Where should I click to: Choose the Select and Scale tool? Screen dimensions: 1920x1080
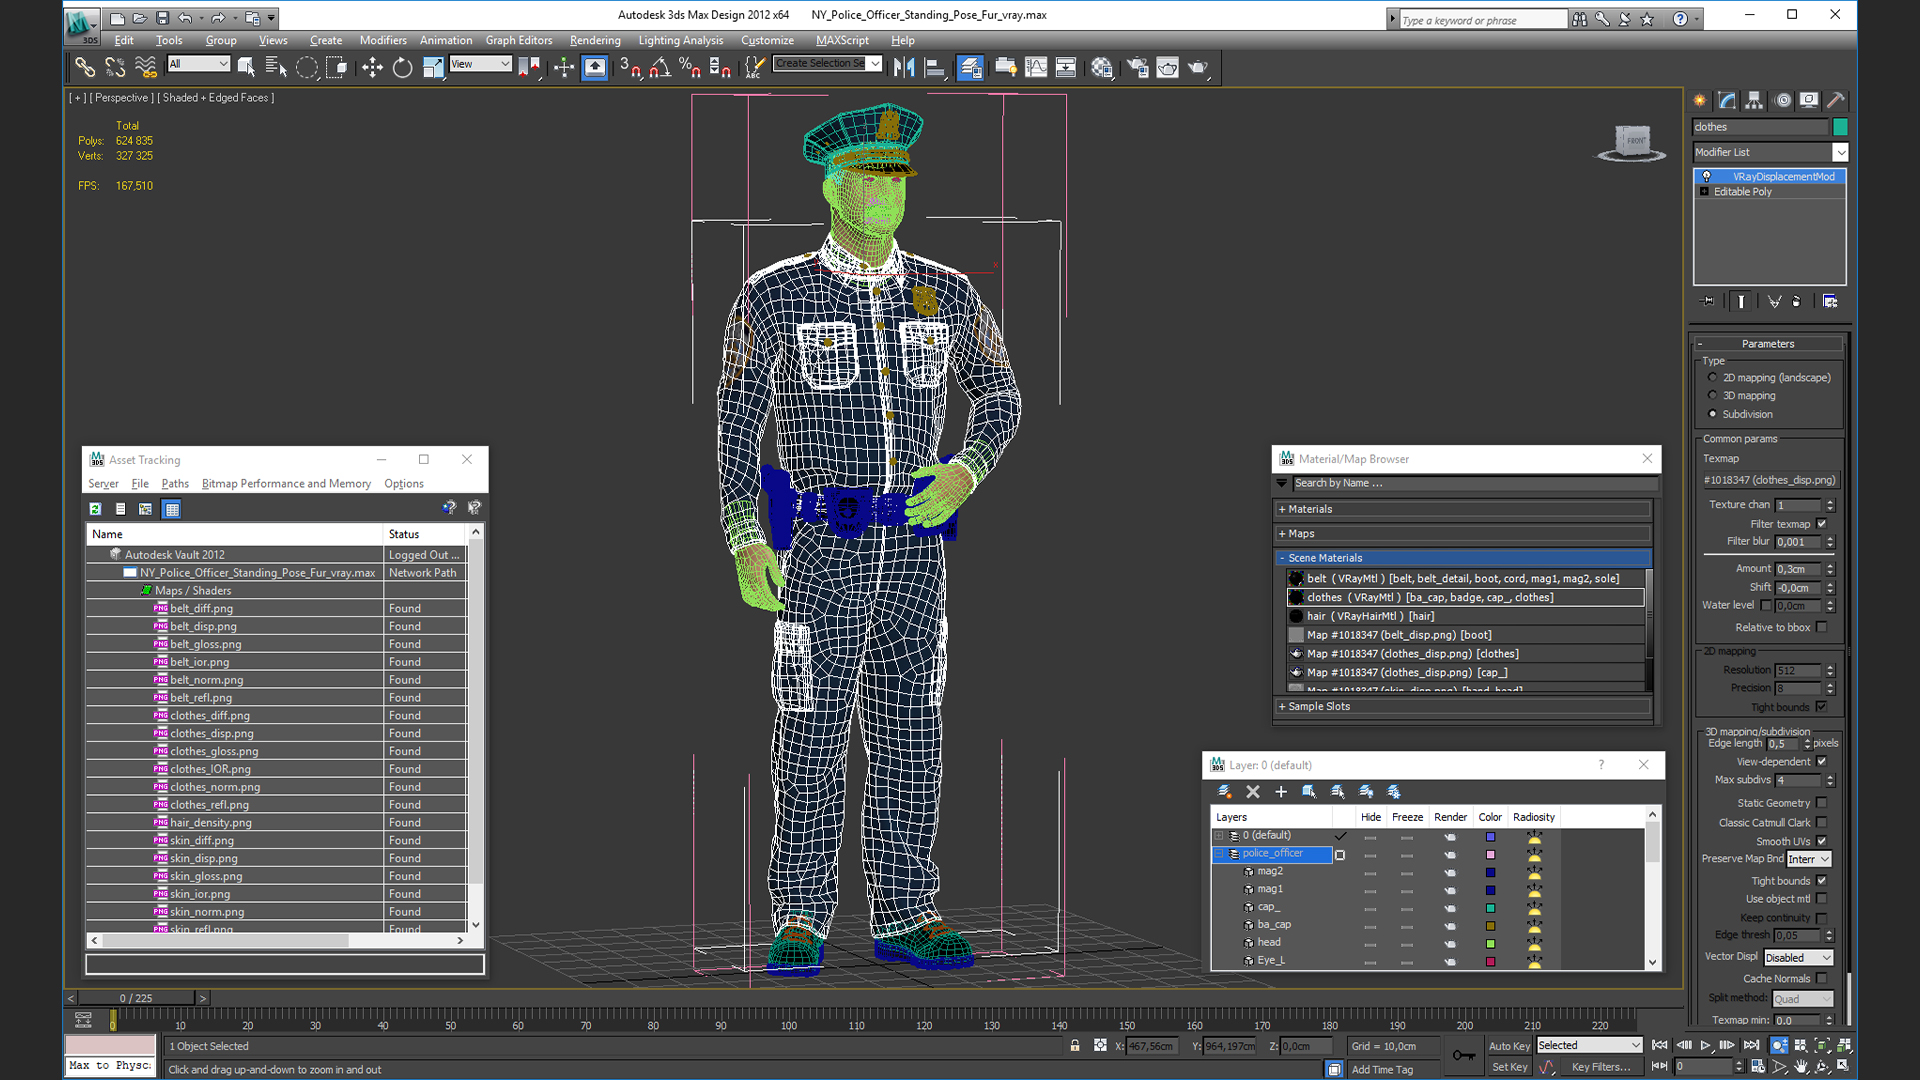point(433,67)
